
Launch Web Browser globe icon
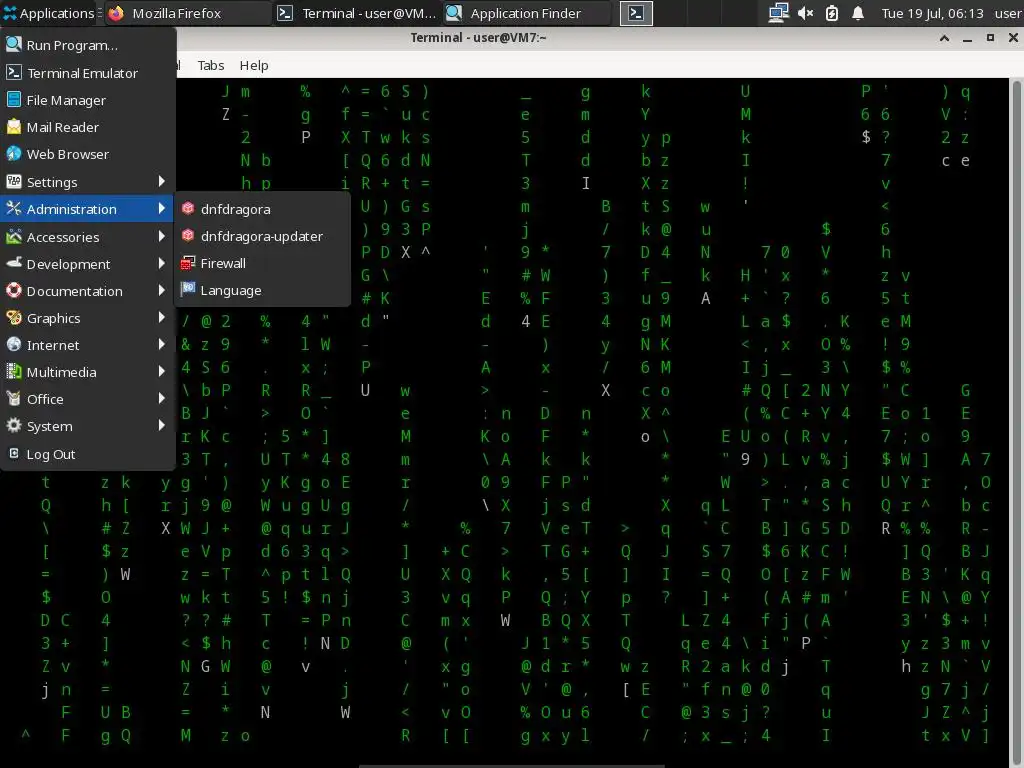pos(13,153)
